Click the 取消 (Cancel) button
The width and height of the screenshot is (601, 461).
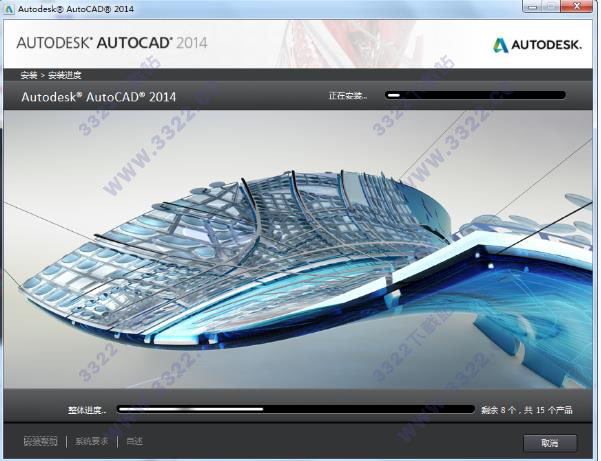click(550, 443)
